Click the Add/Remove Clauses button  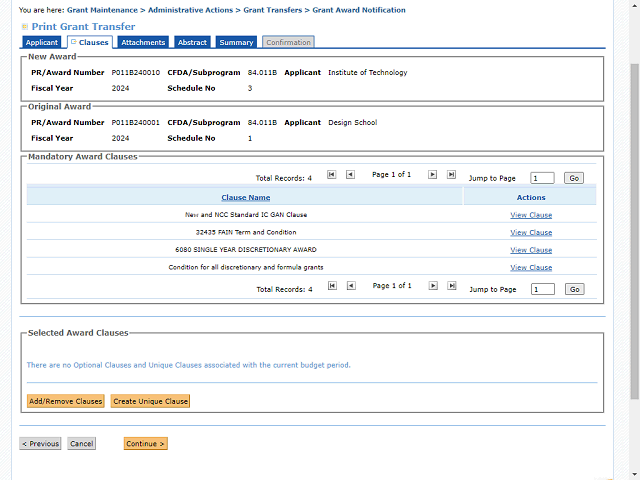(x=66, y=401)
